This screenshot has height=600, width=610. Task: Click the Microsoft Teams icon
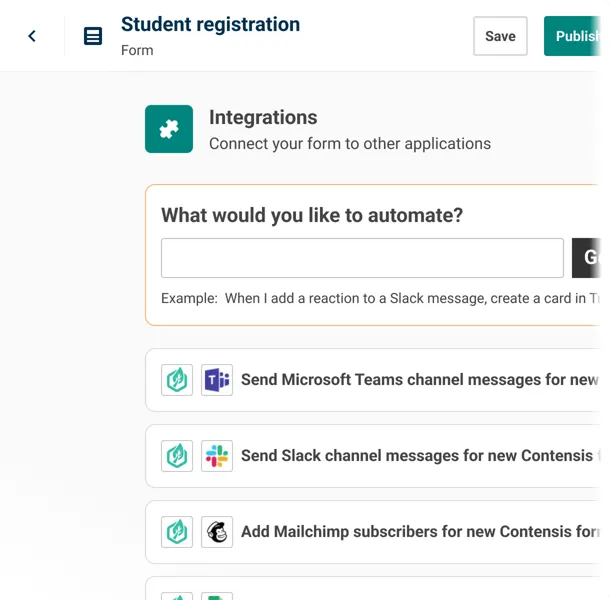pos(217,380)
